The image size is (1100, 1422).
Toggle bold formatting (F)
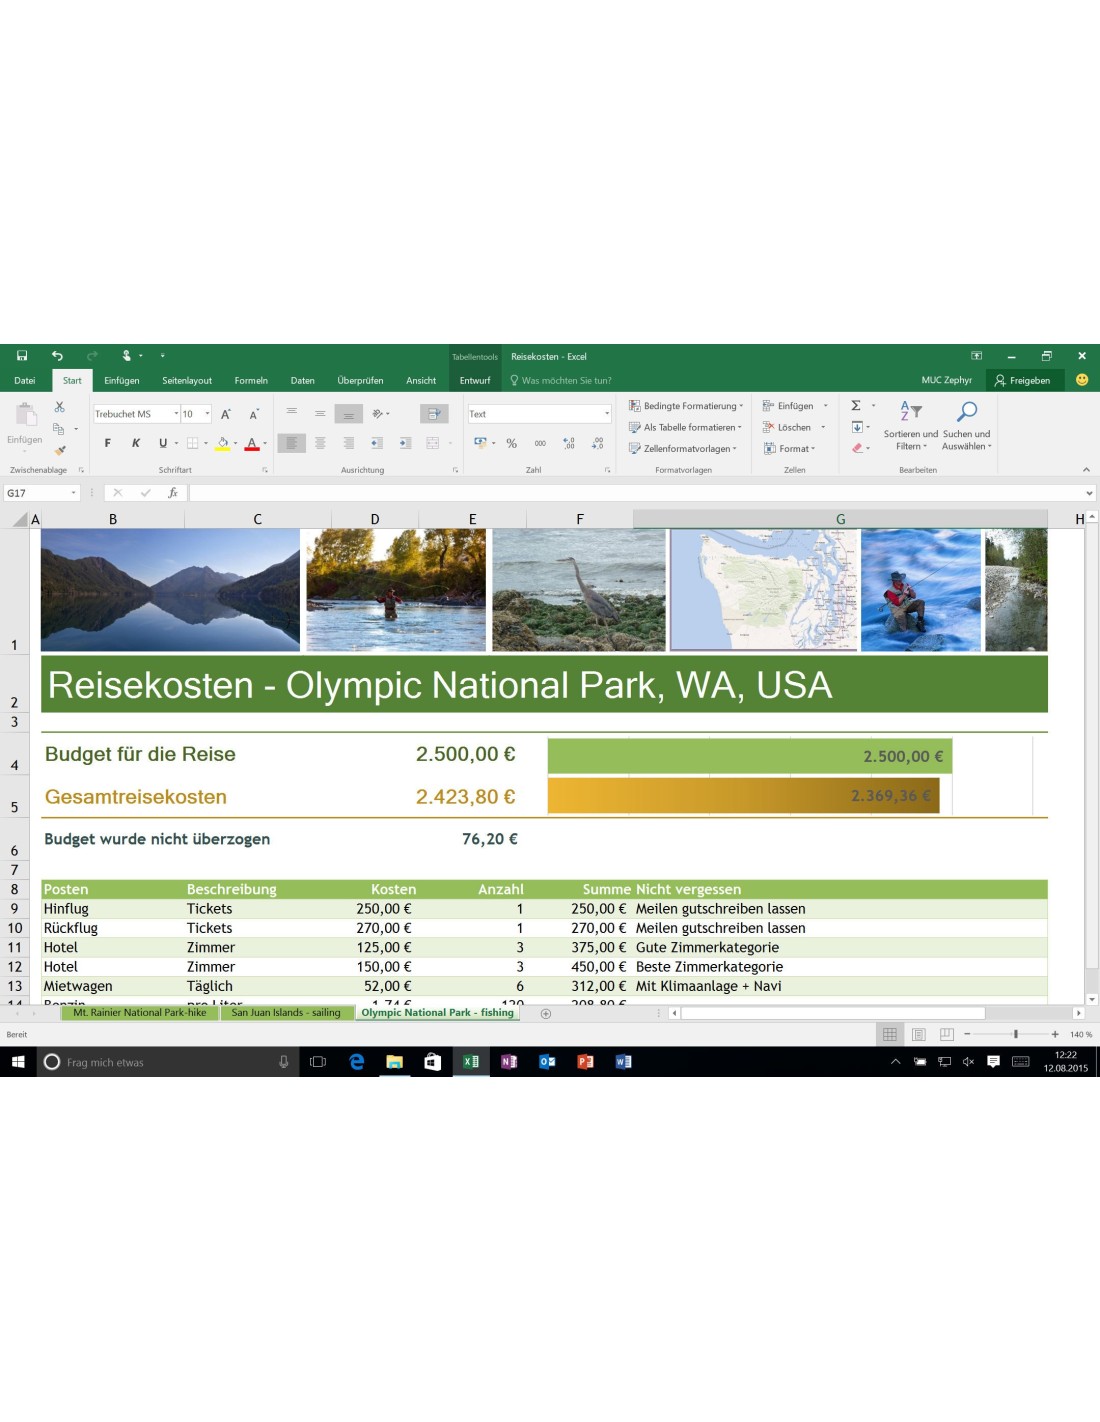(108, 443)
